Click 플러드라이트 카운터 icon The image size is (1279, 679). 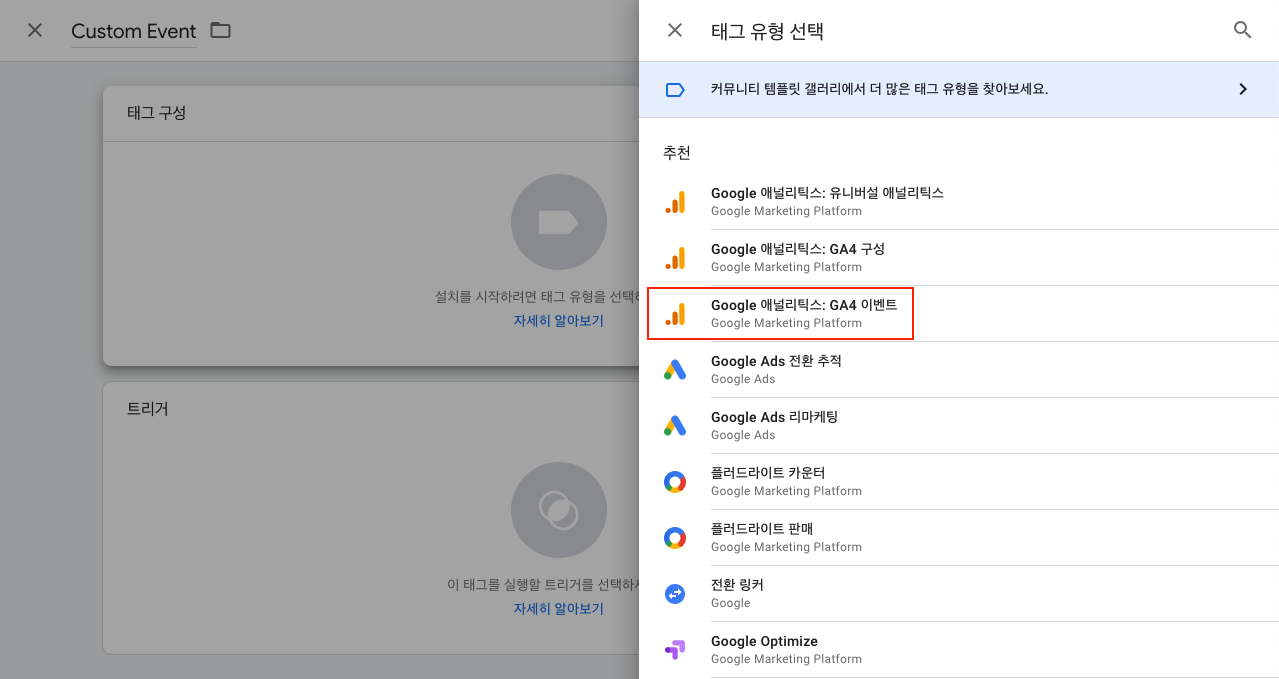[675, 482]
